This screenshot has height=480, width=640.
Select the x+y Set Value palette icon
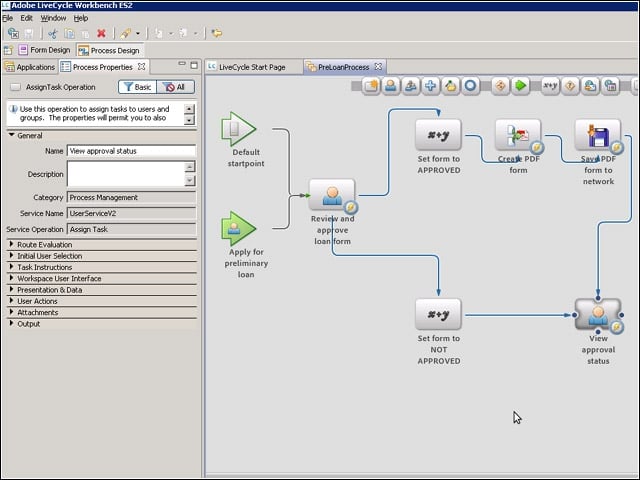[550, 86]
